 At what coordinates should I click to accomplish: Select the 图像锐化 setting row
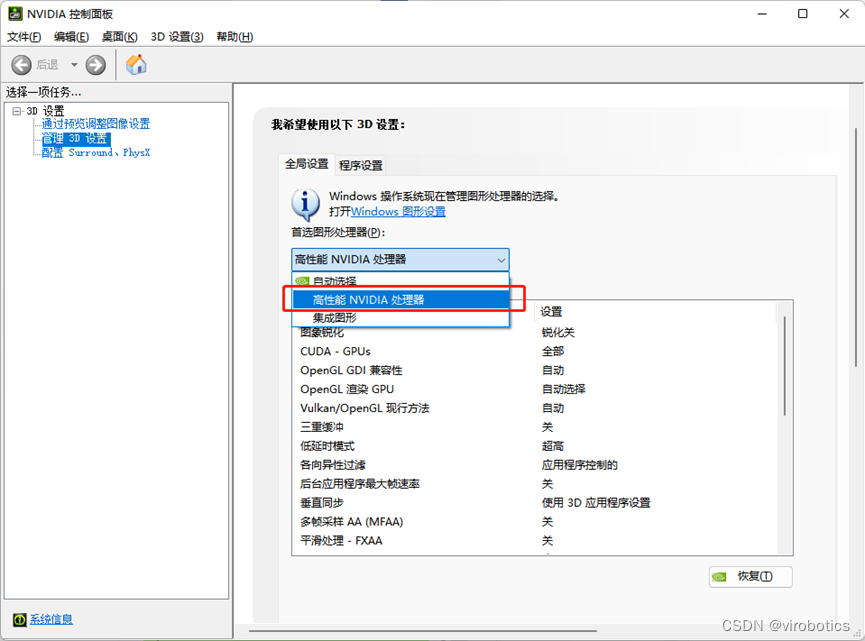[x=534, y=333]
